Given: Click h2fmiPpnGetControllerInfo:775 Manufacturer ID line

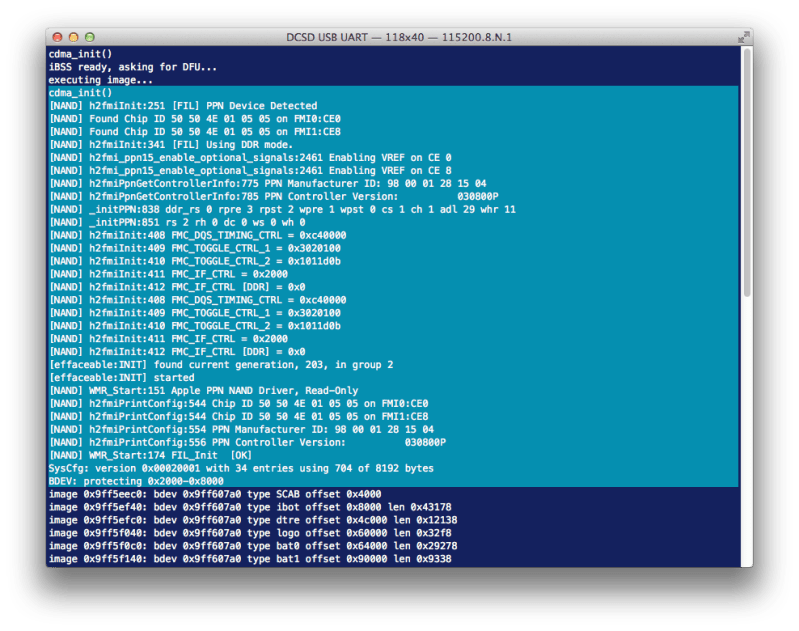Looking at the screenshot, I should tap(268, 183).
